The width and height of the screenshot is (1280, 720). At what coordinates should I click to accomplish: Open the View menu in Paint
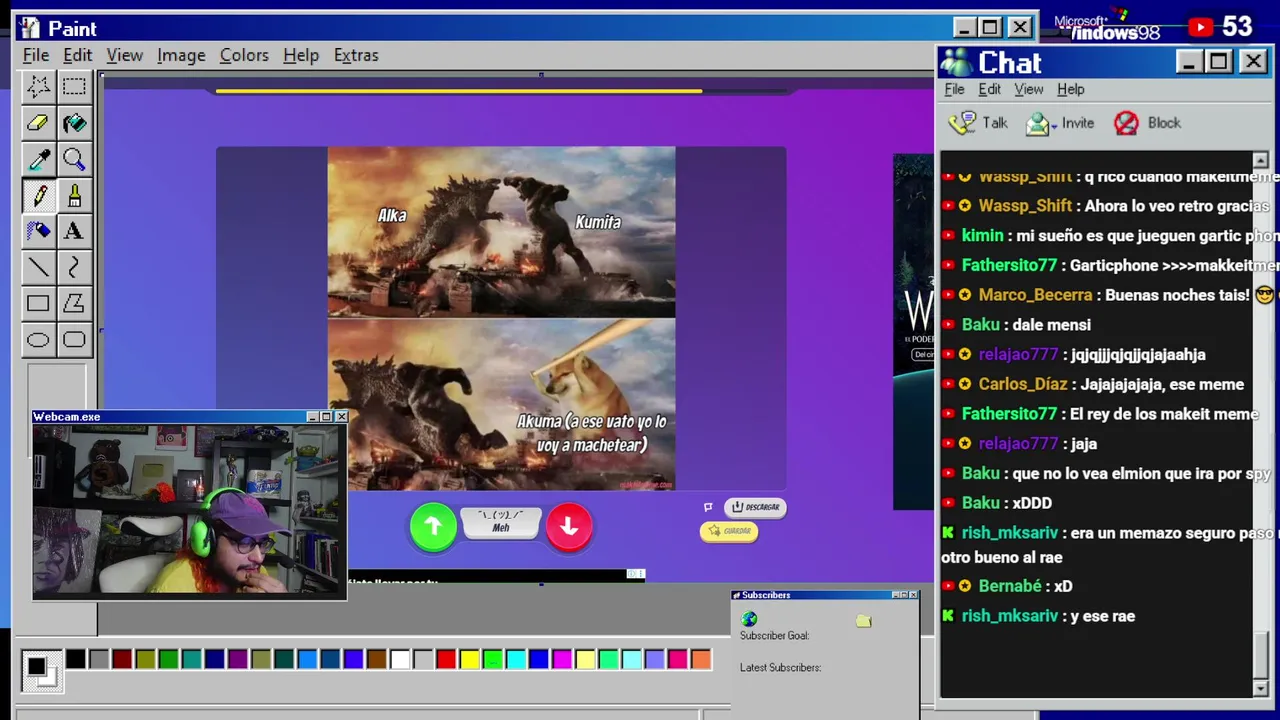tap(125, 55)
